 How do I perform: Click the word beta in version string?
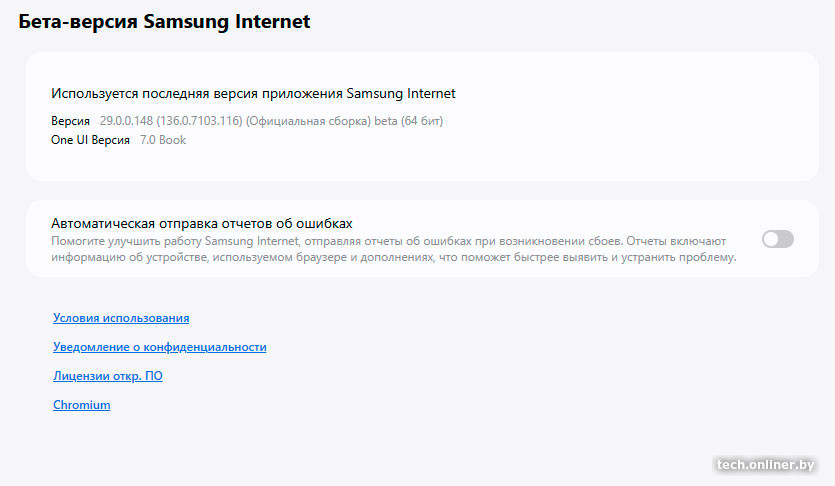pyautogui.click(x=385, y=121)
